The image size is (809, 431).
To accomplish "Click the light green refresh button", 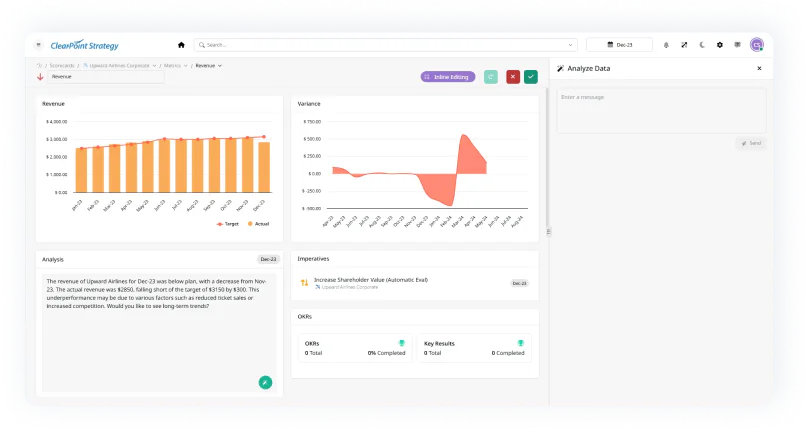I will click(x=491, y=77).
